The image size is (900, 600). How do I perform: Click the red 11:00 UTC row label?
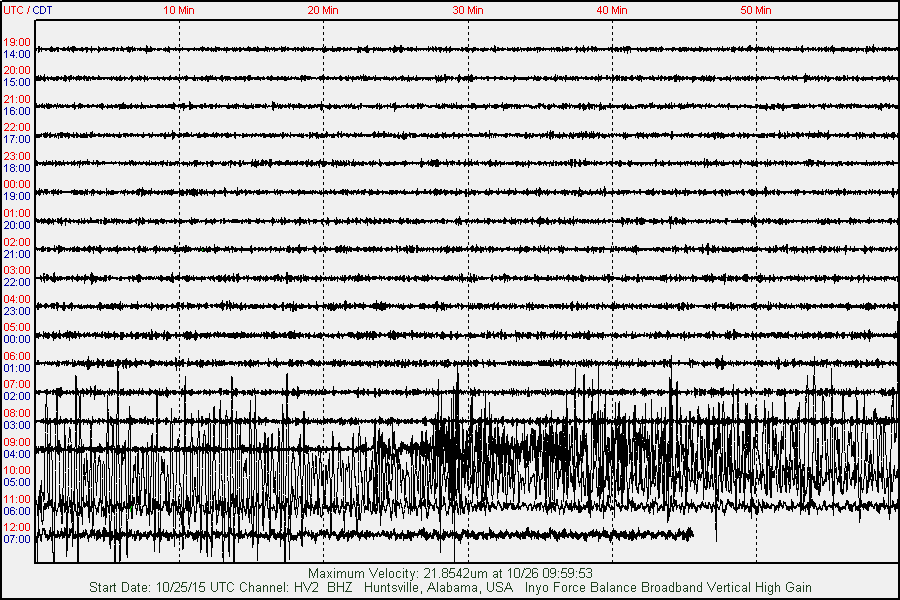(17, 500)
